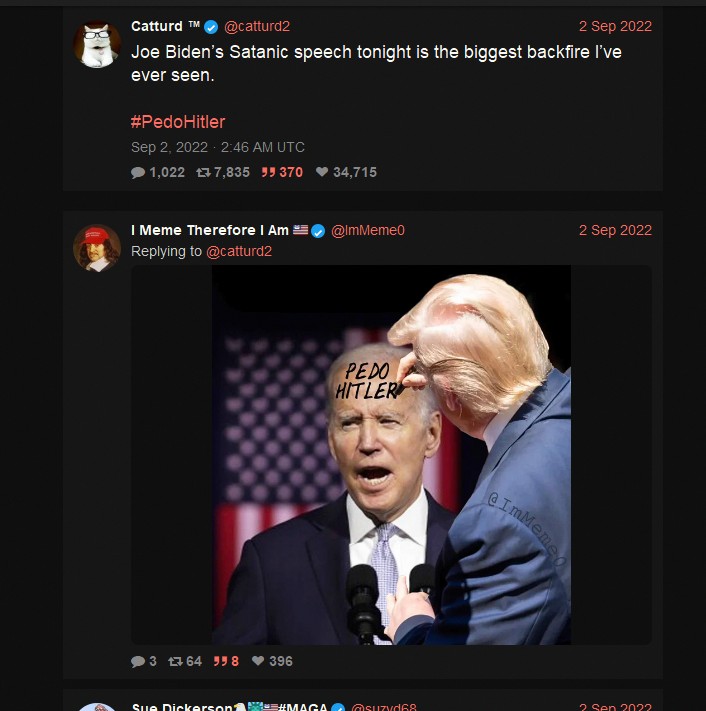Click Catturd's verified badge icon
Viewport: 706px width, 711px height.
pos(211,27)
